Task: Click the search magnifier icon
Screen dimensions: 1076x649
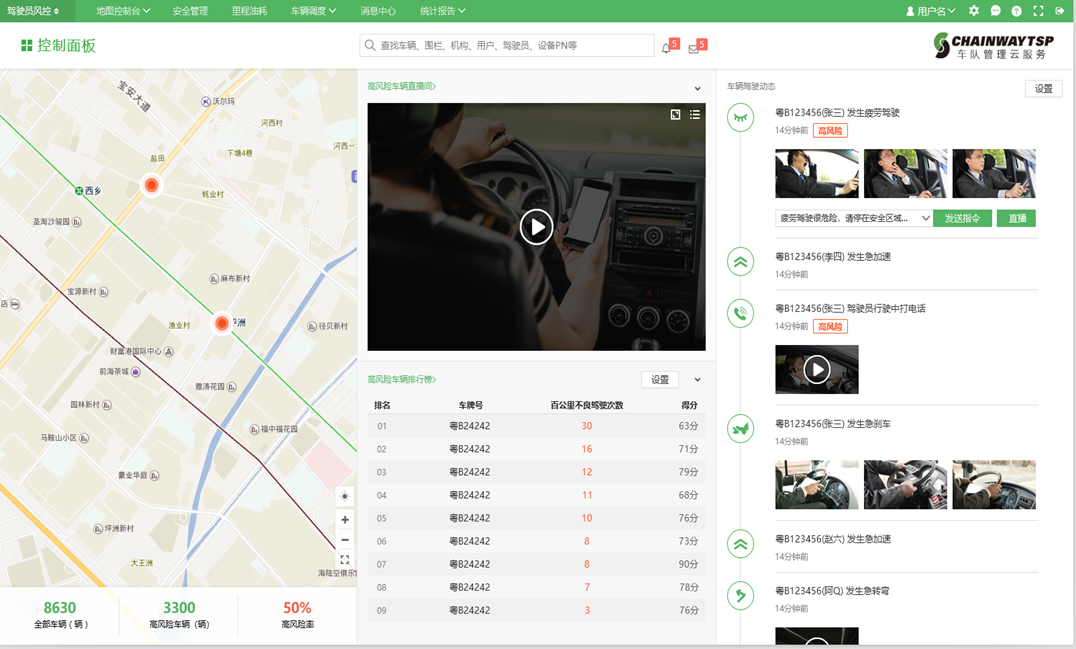Action: pos(370,45)
